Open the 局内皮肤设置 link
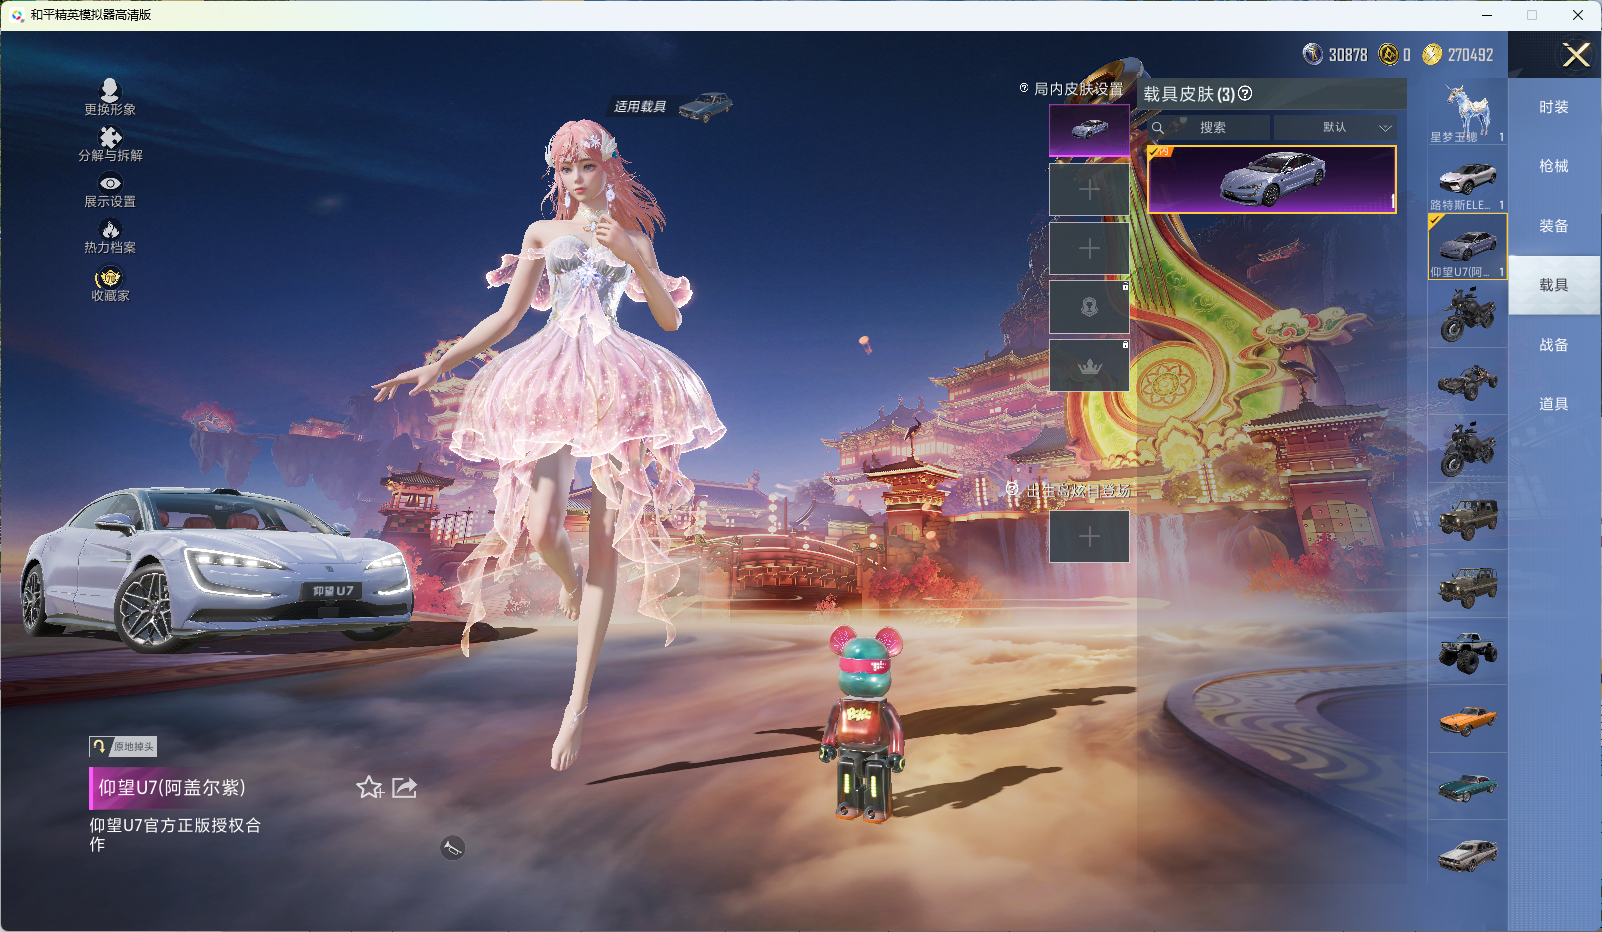This screenshot has width=1602, height=932. click(1072, 89)
